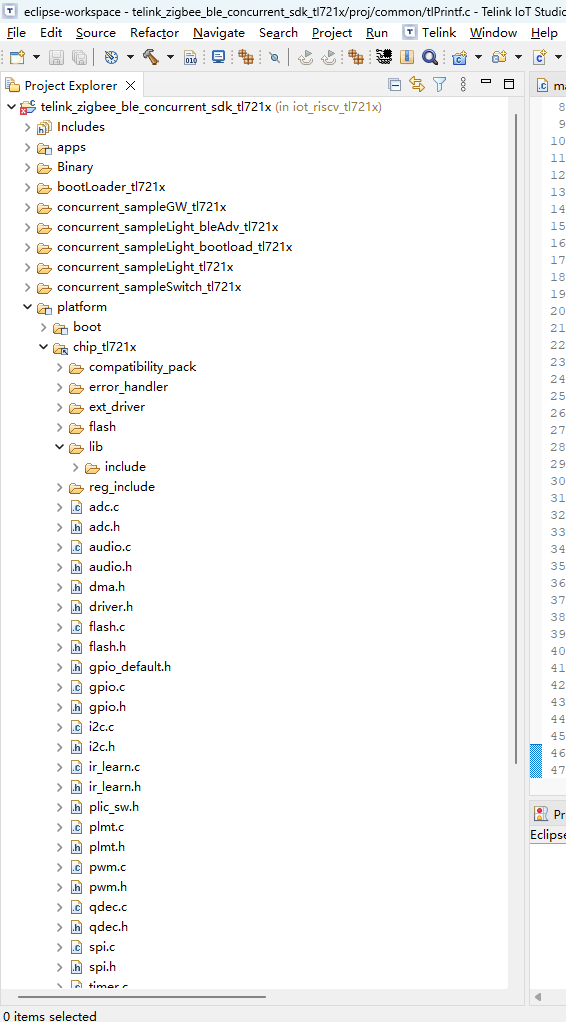The width and height of the screenshot is (566, 1022).
Task: Toggle Link with Editor in Project Explorer
Action: pos(417,85)
